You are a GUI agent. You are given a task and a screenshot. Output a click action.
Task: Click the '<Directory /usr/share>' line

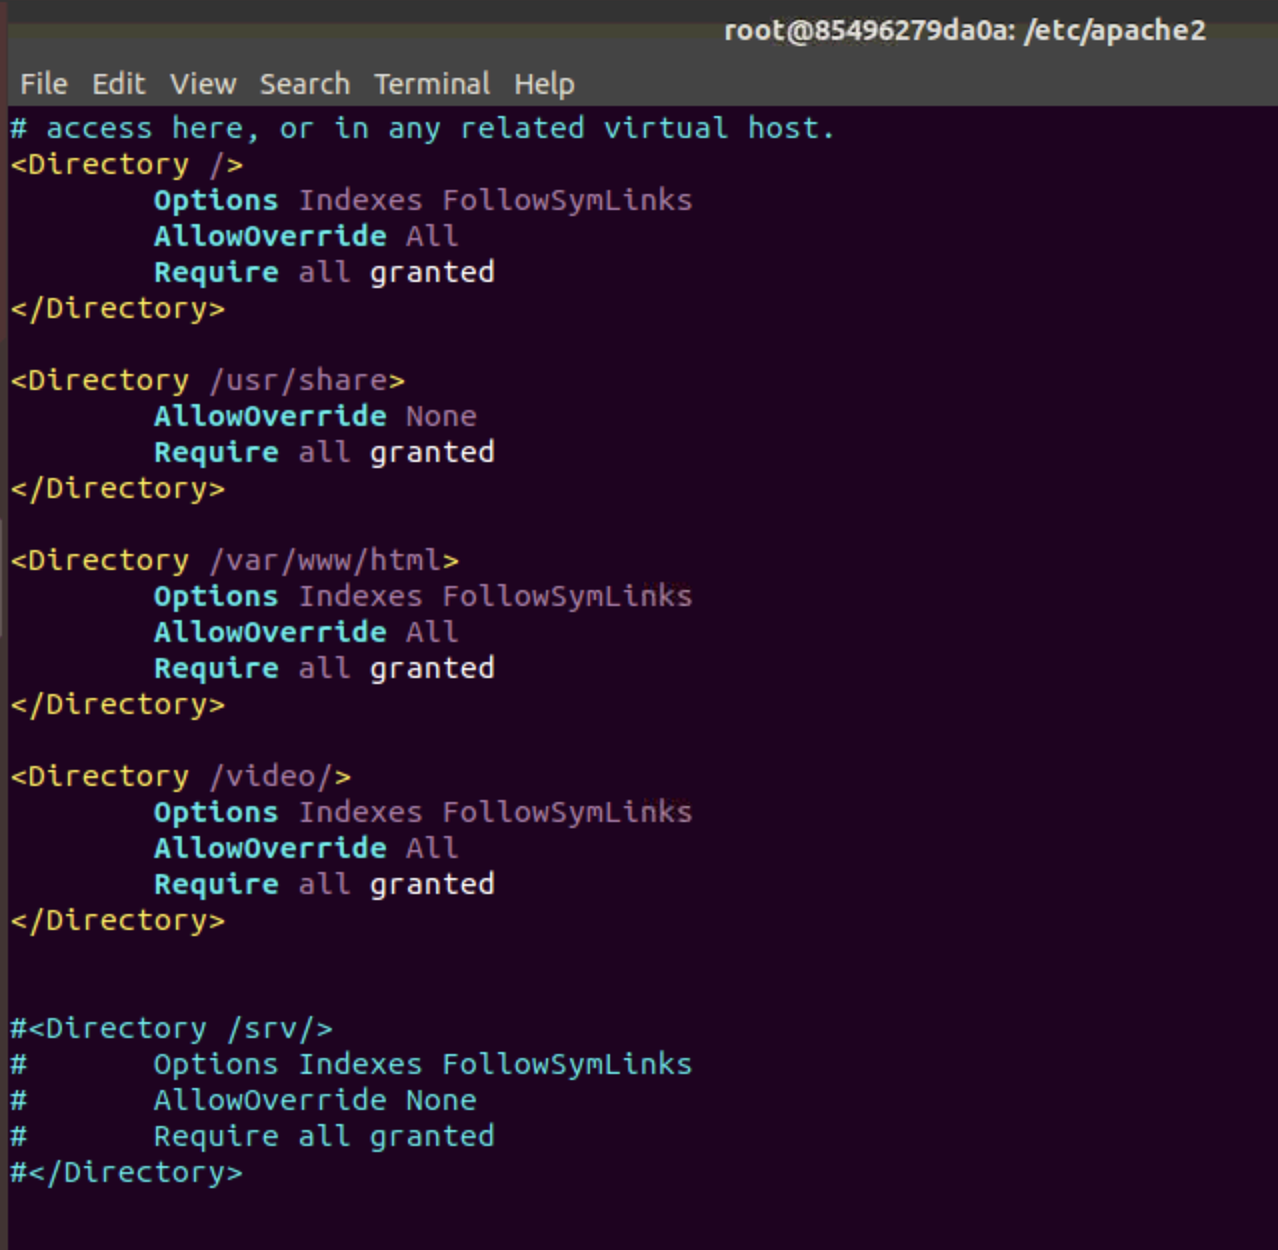[x=208, y=381]
